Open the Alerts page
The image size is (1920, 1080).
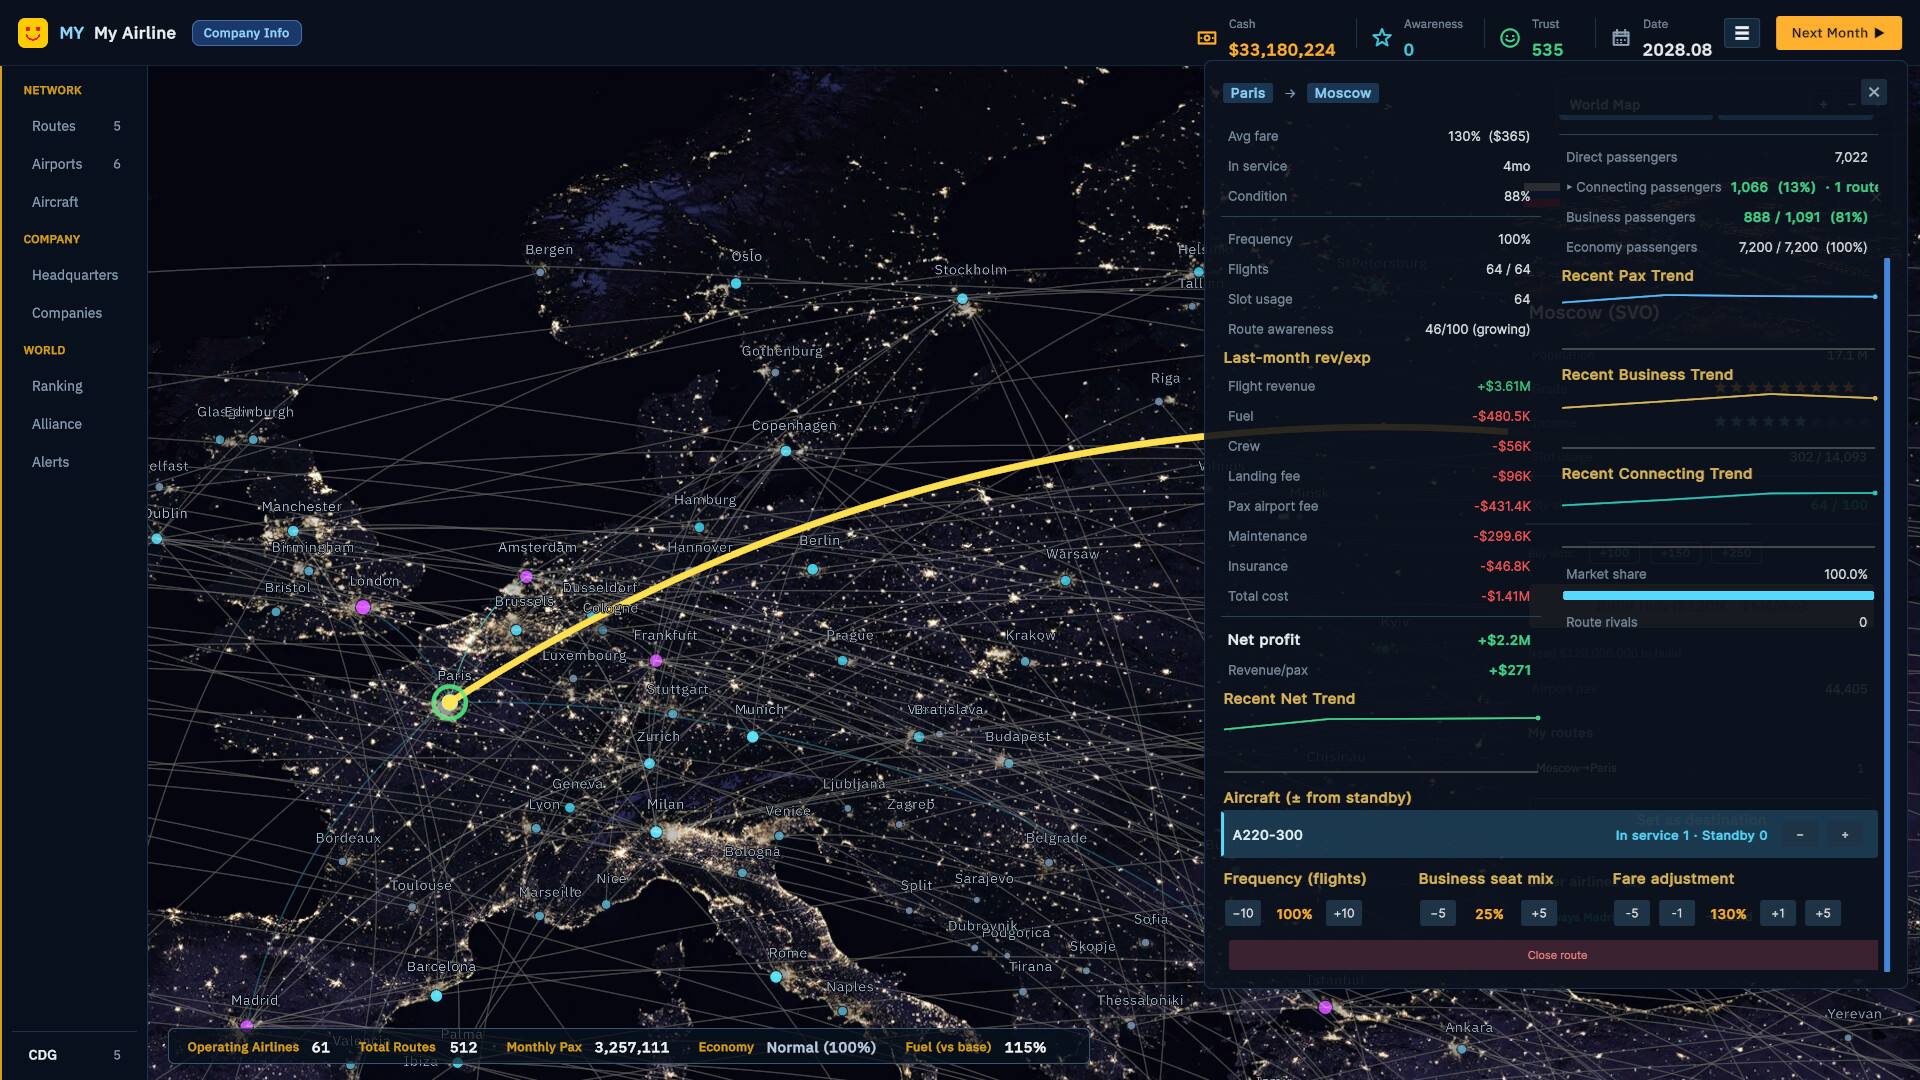tap(74, 462)
